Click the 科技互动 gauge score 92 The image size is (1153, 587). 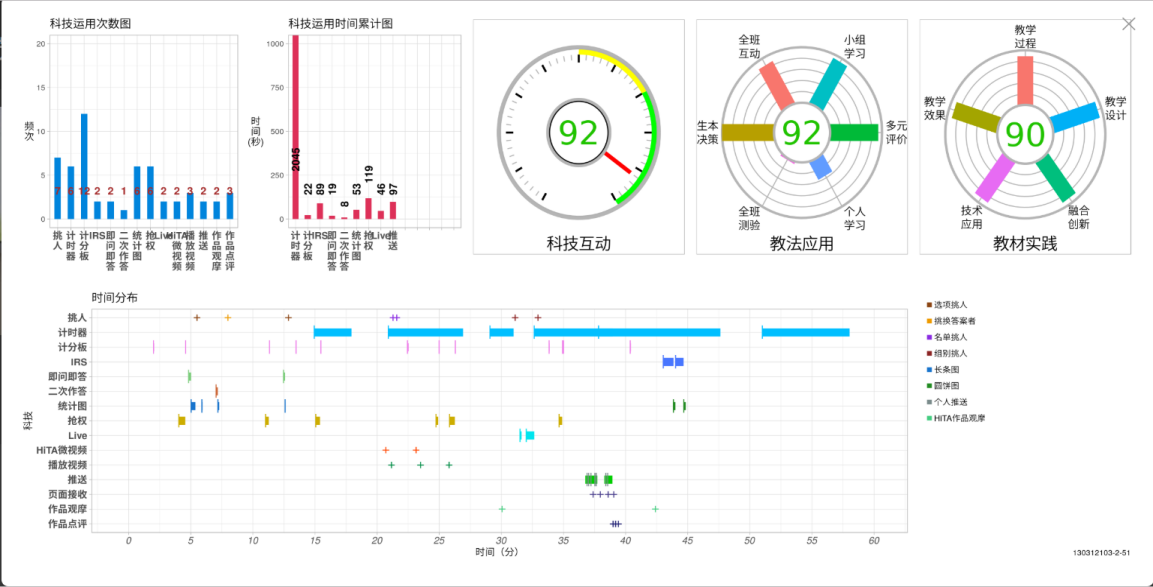coord(578,133)
